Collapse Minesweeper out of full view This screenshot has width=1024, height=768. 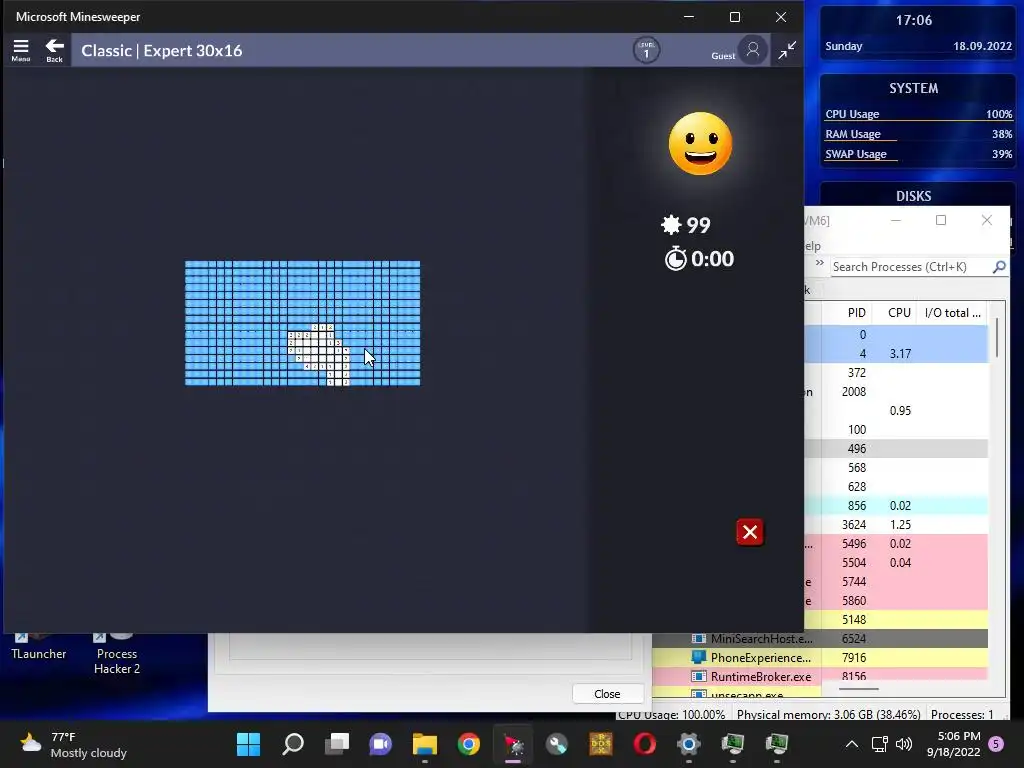click(787, 50)
